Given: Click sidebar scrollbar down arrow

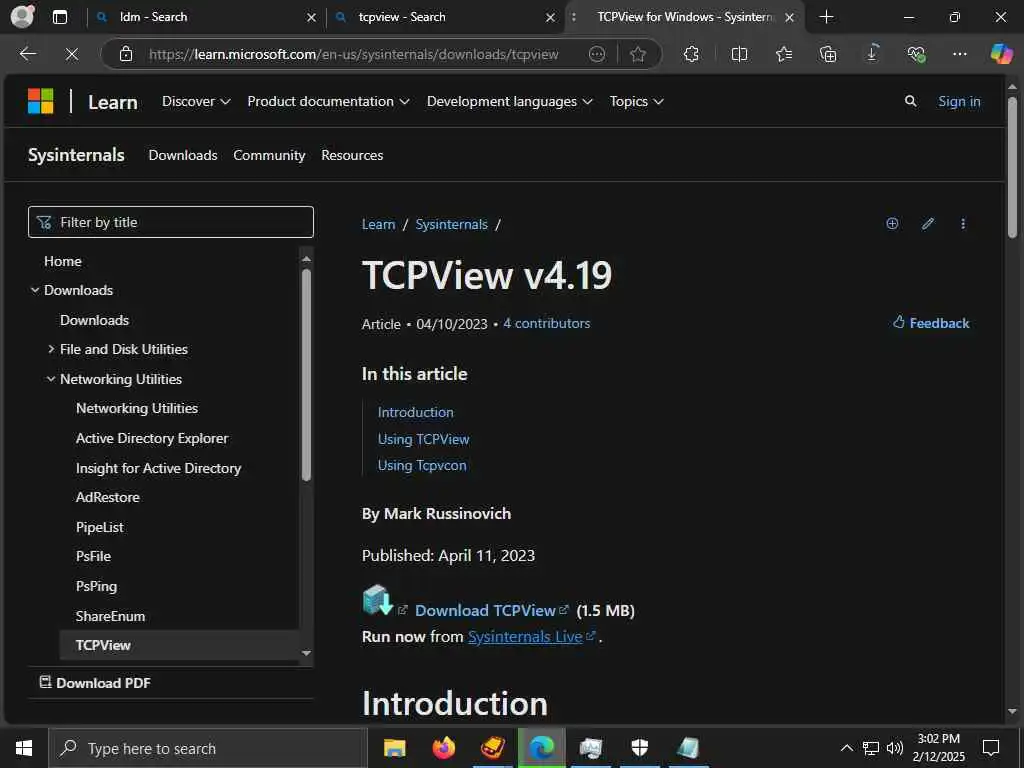Looking at the screenshot, I should (x=306, y=653).
